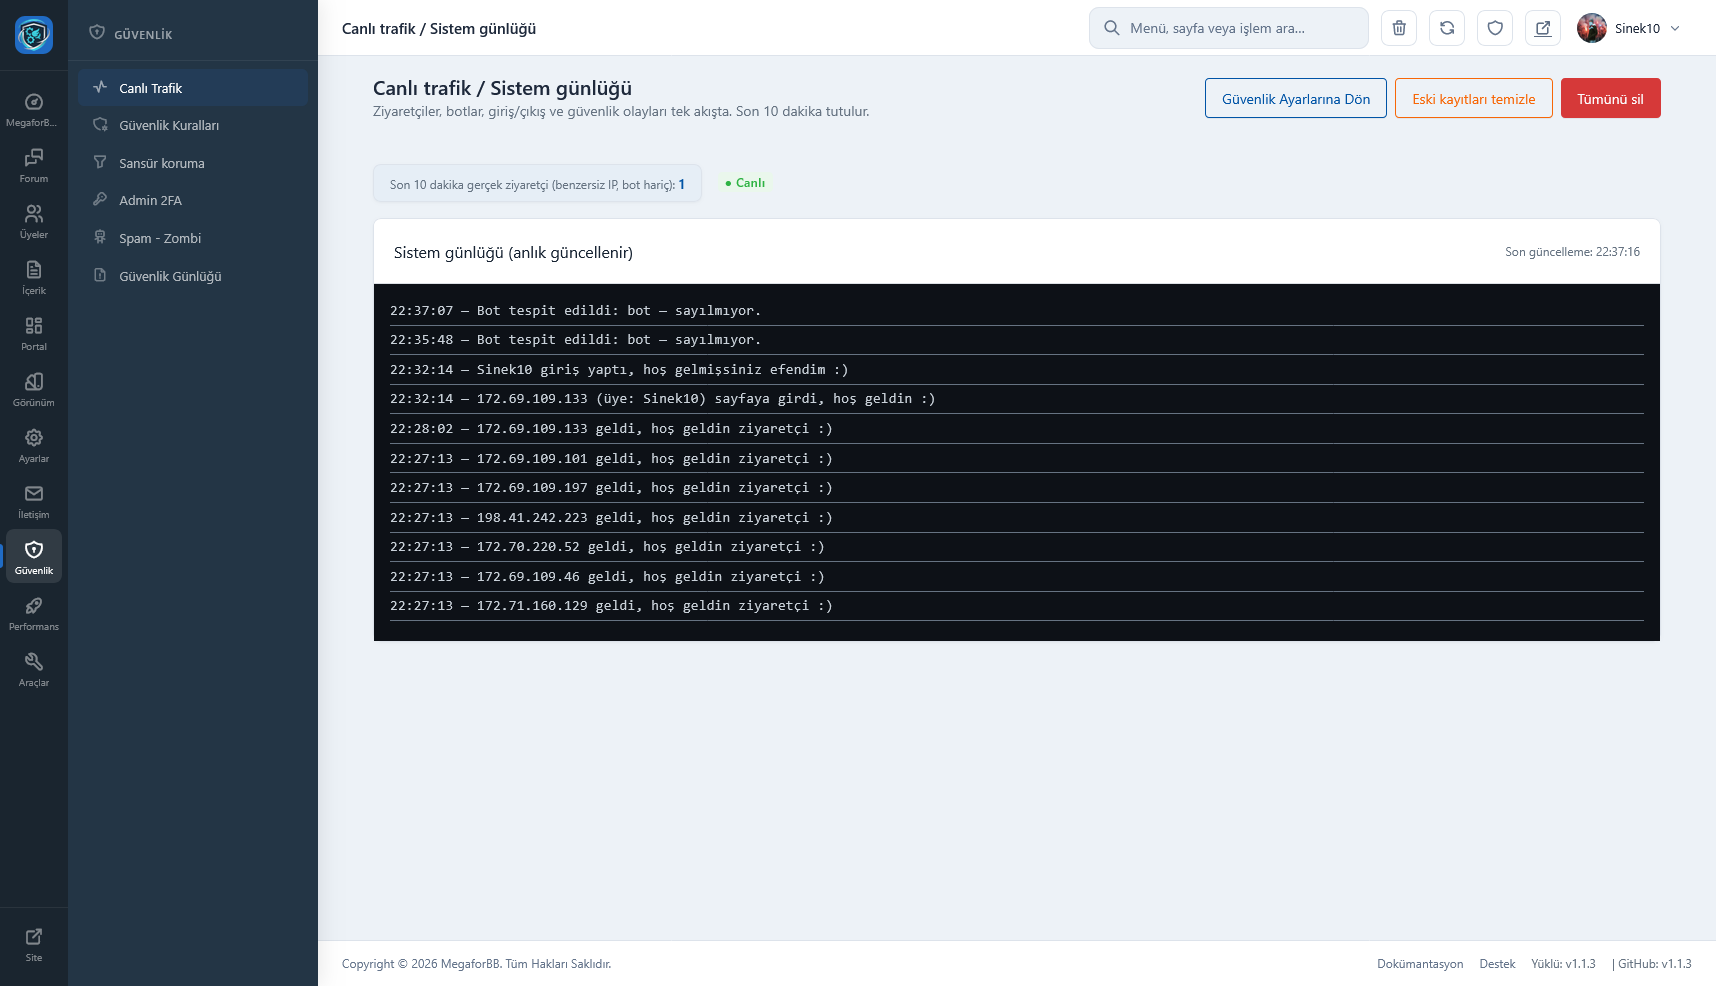The image size is (1716, 986).
Task: Click the shield icon in top bar
Action: point(1495,28)
